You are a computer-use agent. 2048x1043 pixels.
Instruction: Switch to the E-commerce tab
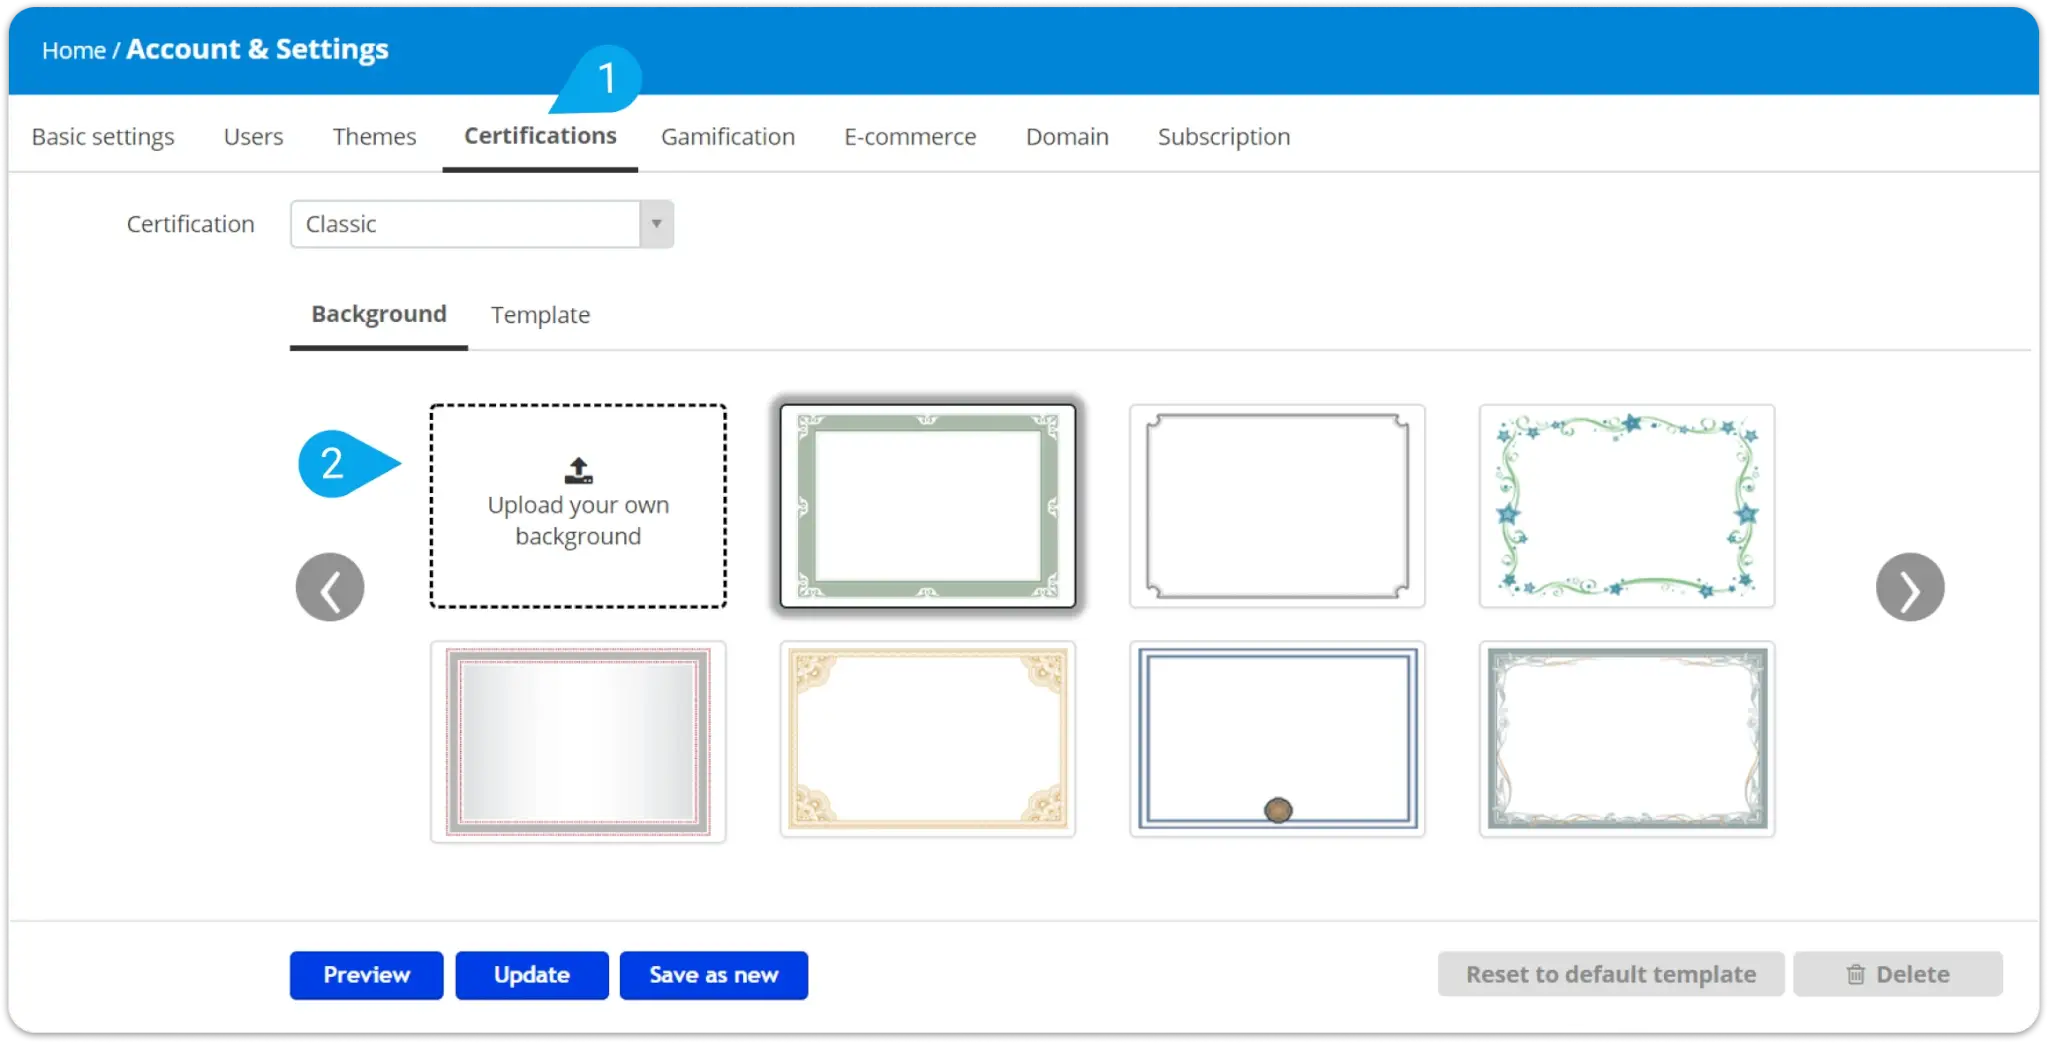[910, 137]
